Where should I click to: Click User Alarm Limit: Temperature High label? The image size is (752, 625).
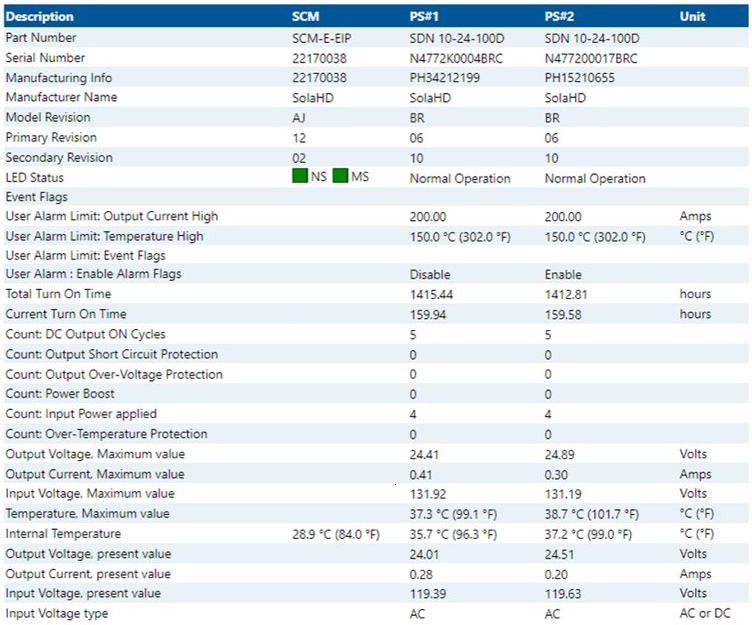[x=105, y=236]
